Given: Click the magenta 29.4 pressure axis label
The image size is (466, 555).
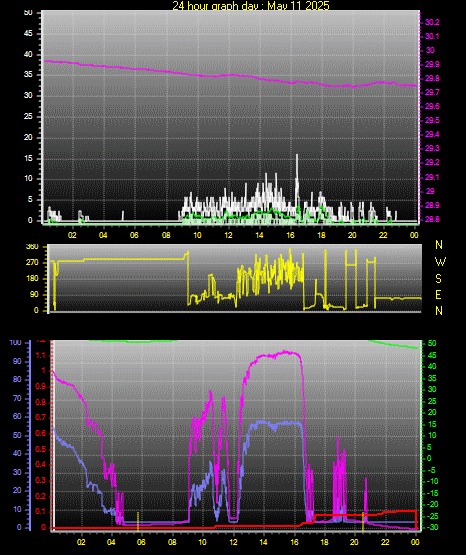Looking at the screenshot, I should [432, 135].
